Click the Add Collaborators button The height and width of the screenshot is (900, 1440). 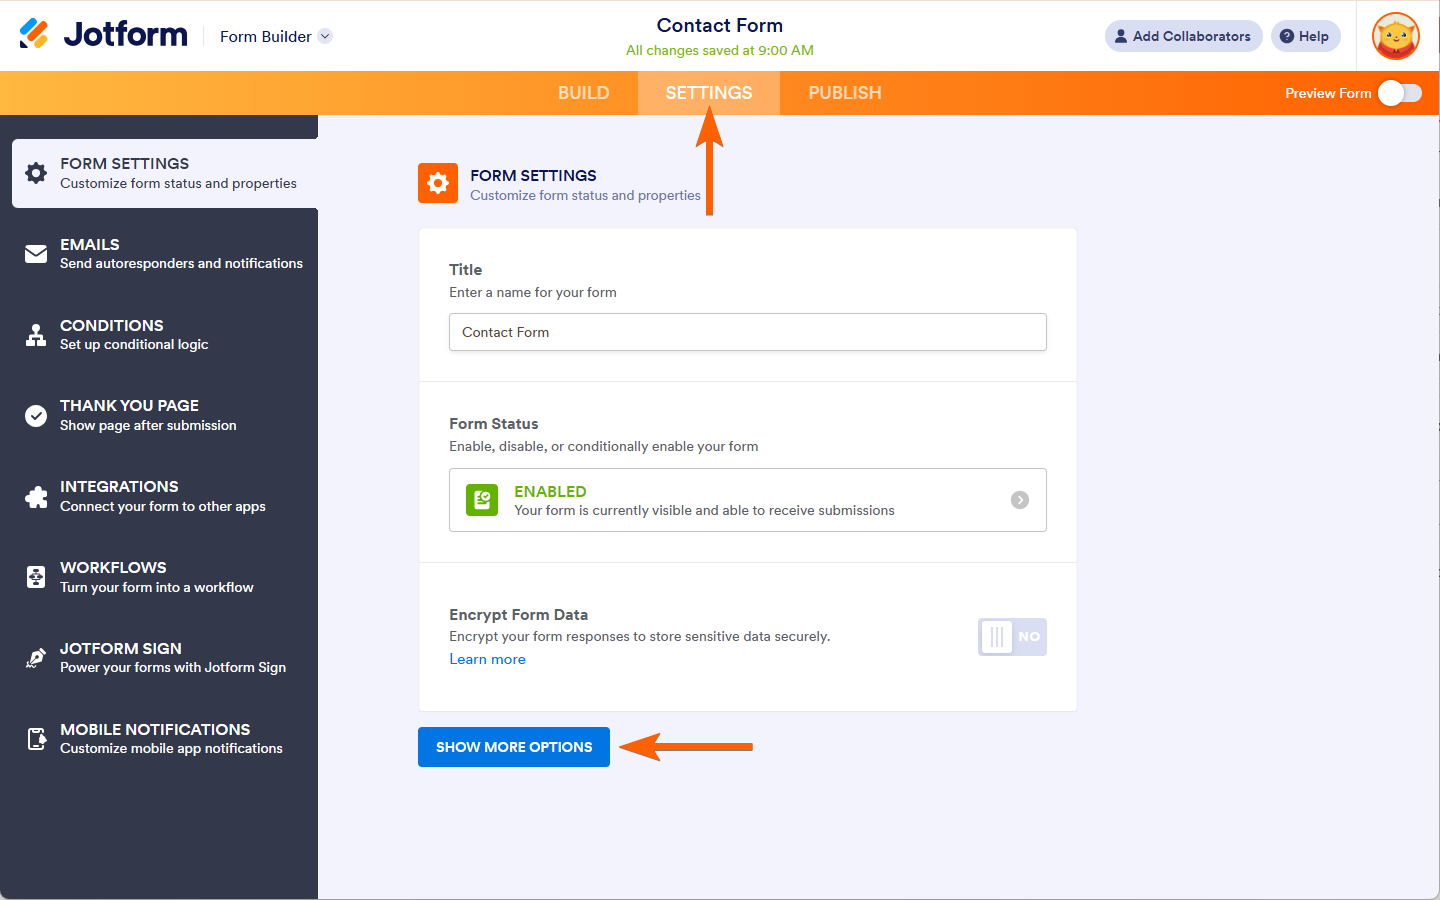pyautogui.click(x=1184, y=36)
